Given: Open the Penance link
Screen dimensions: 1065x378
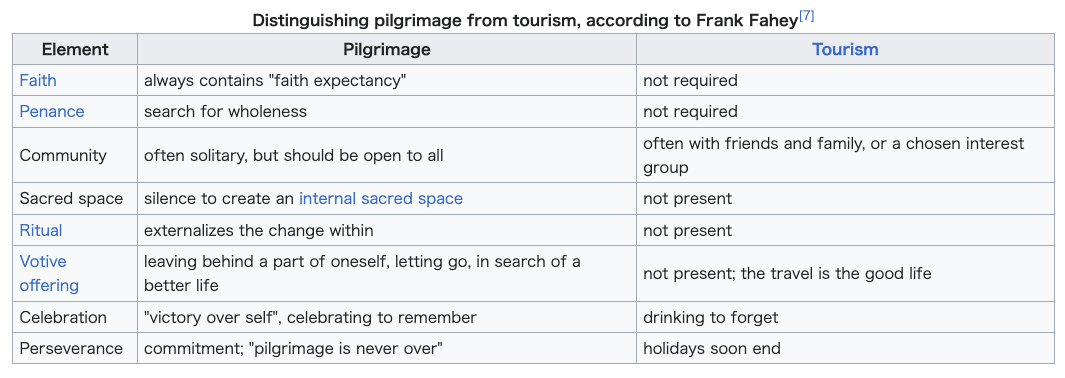Looking at the screenshot, I should tap(52, 112).
